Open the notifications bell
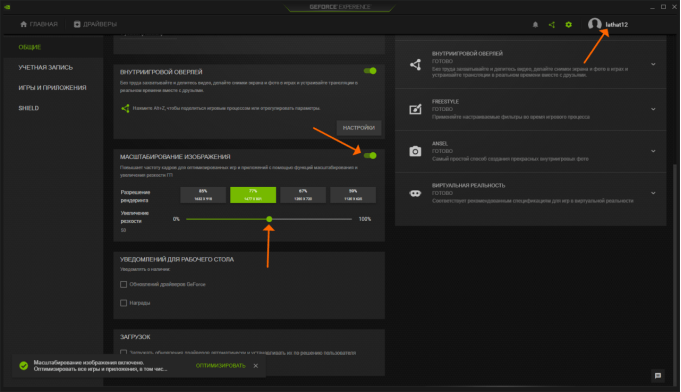This screenshot has height=392, width=681. 535,25
